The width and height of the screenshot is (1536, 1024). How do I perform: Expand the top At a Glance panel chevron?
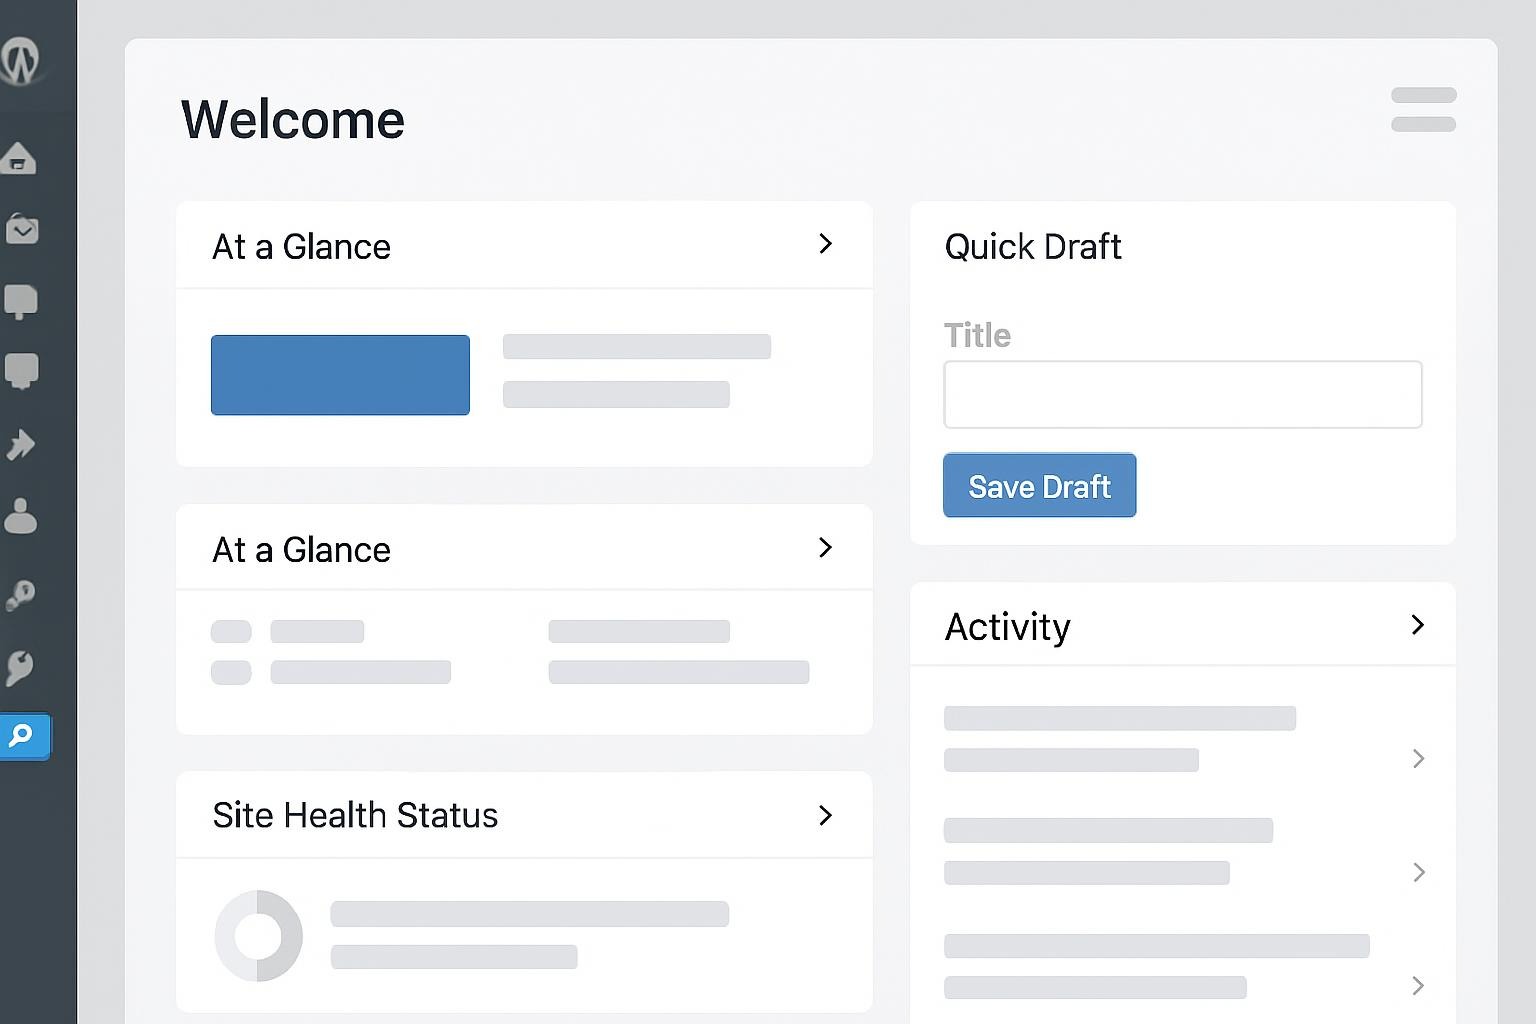825,244
